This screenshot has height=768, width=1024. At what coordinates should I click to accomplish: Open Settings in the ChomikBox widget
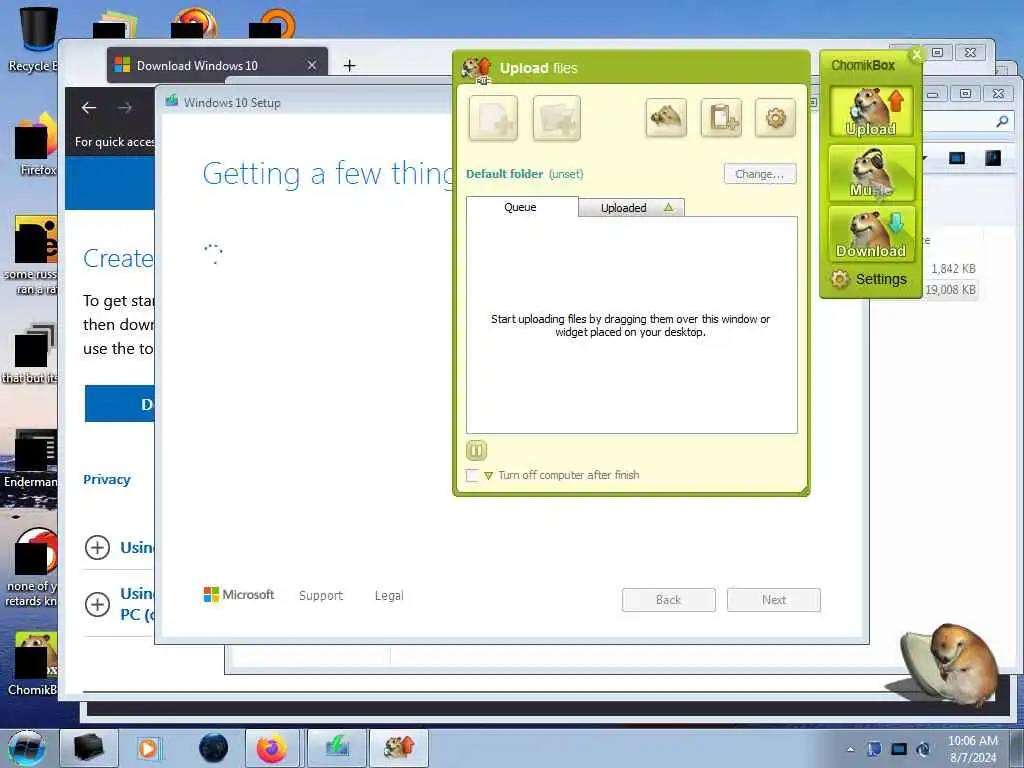[869, 280]
